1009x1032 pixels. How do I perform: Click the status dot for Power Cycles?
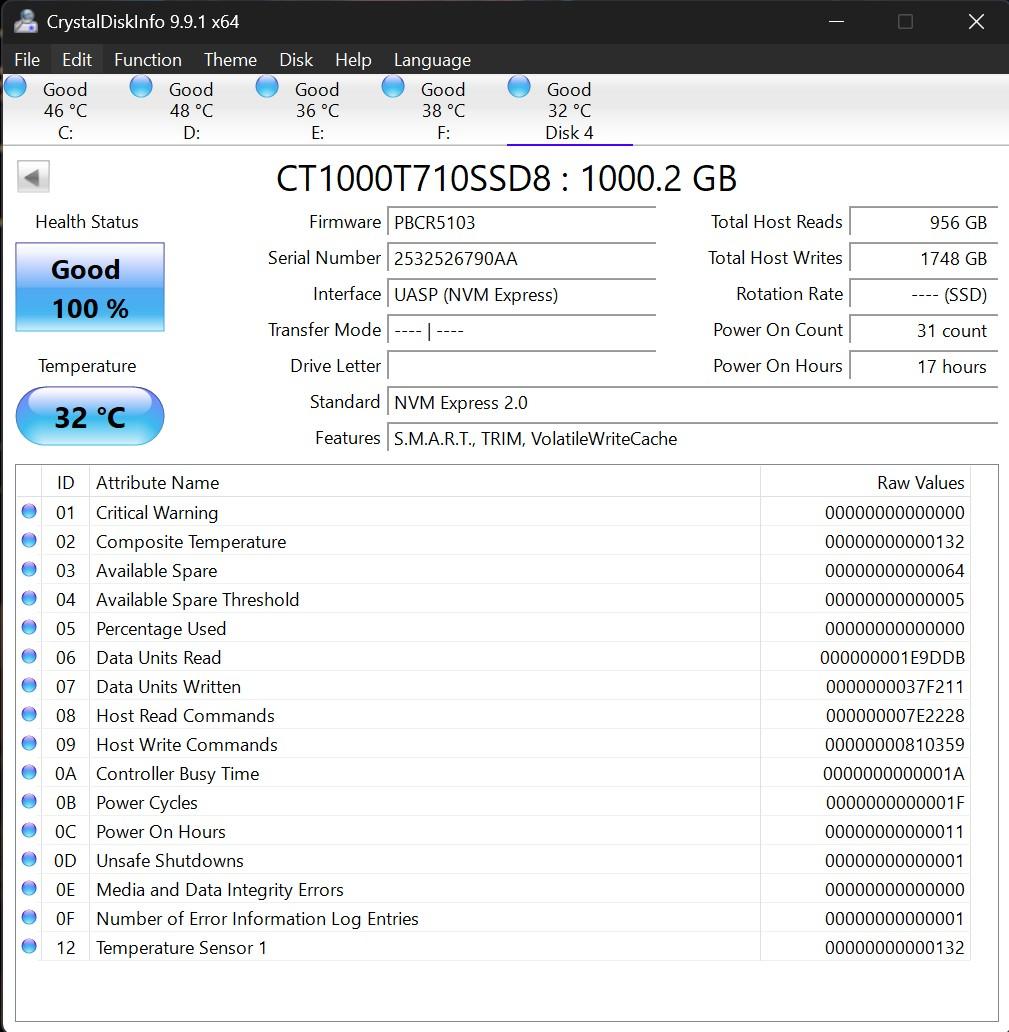click(29, 801)
